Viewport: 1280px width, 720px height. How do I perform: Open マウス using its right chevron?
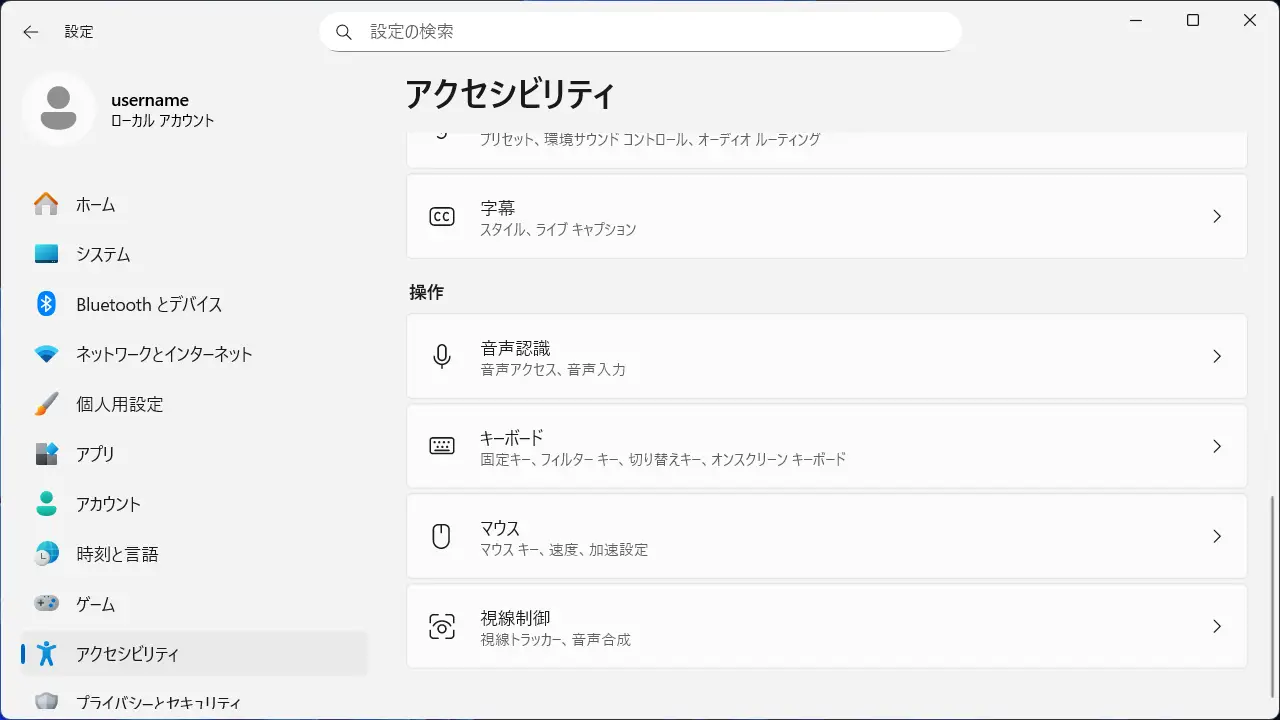pos(1217,537)
